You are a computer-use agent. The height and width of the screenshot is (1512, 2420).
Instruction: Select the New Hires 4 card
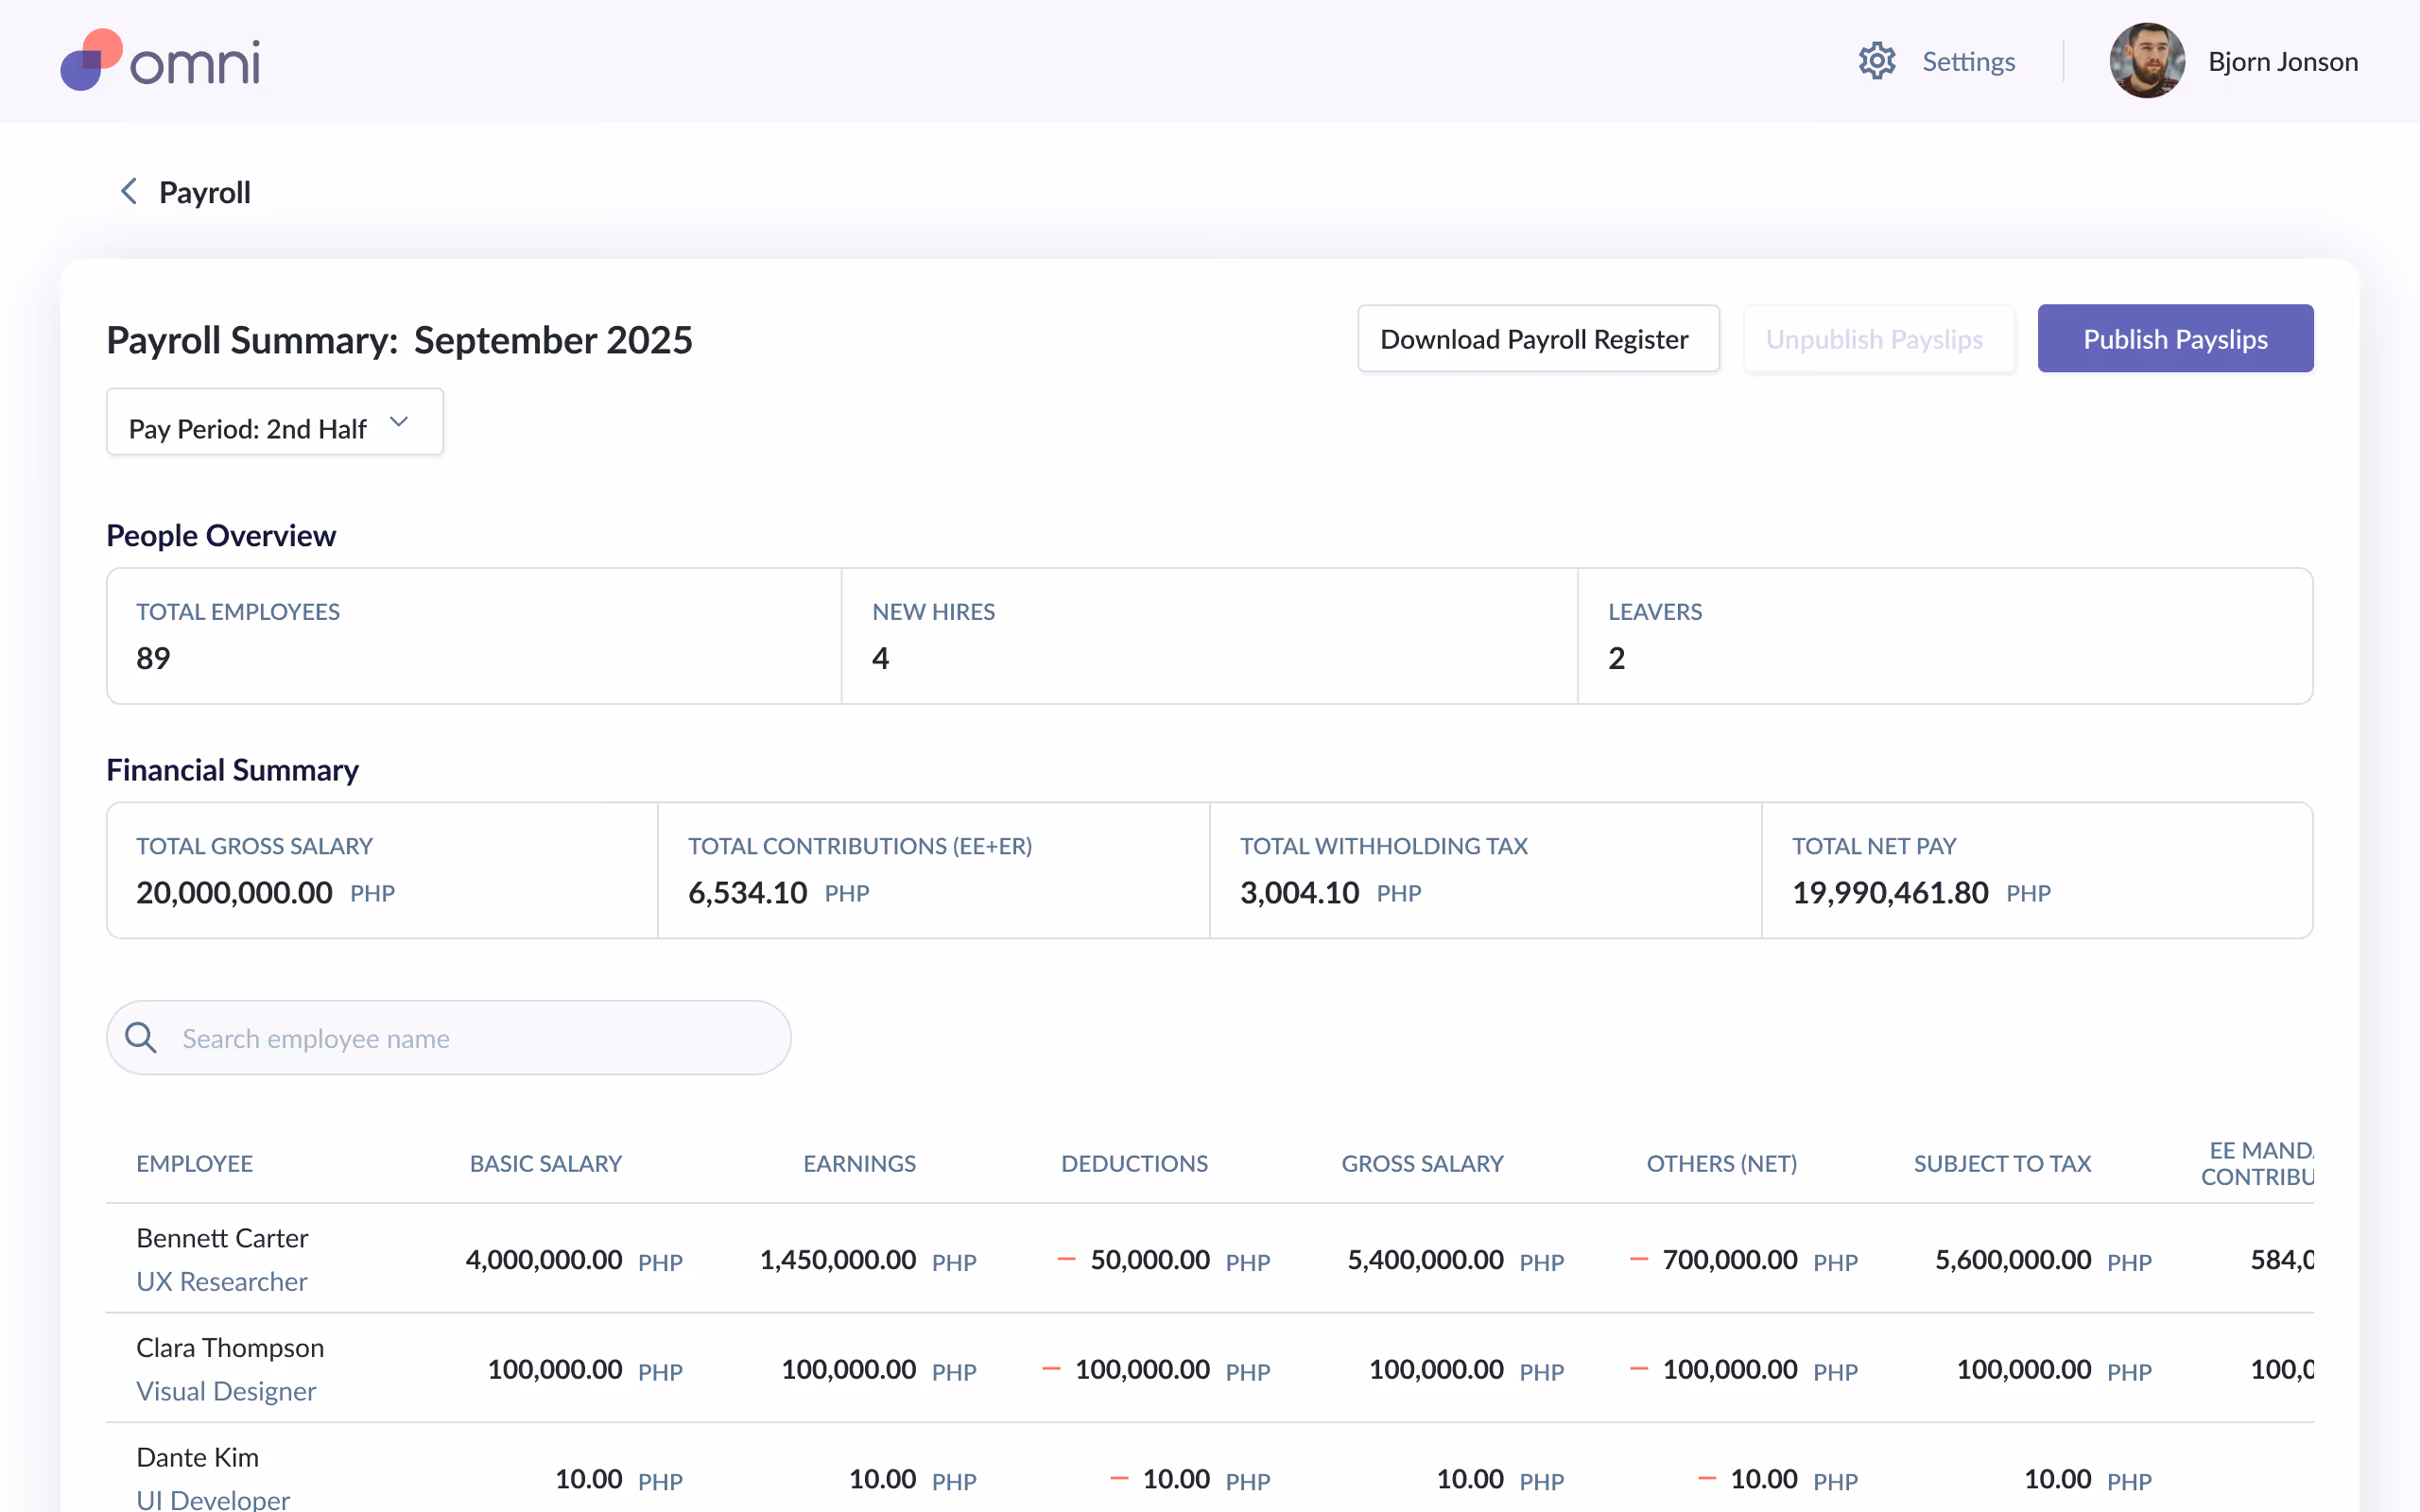(1209, 636)
